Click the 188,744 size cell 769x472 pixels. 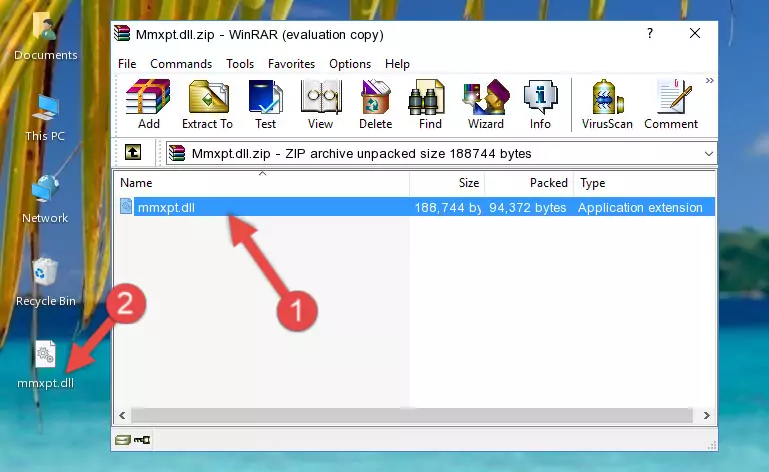pyautogui.click(x=447, y=208)
